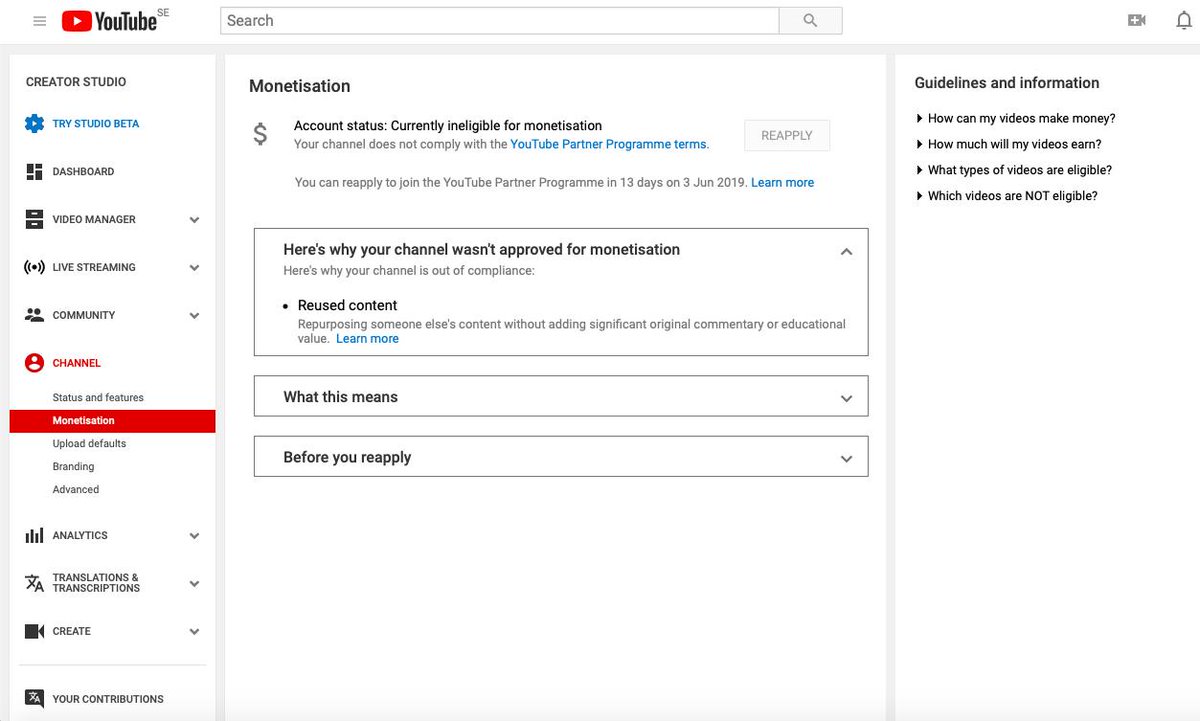The height and width of the screenshot is (721, 1200).
Task: Click Guidelines and information heading
Action: 1007,83
